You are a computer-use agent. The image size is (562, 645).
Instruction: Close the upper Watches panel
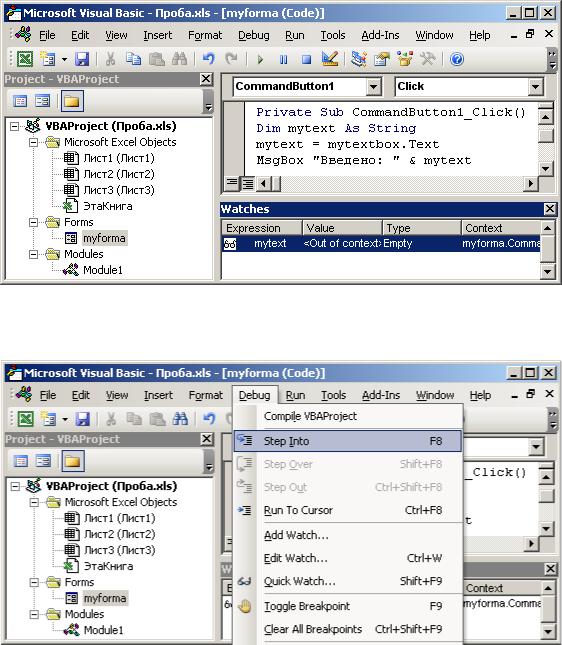coord(550,209)
